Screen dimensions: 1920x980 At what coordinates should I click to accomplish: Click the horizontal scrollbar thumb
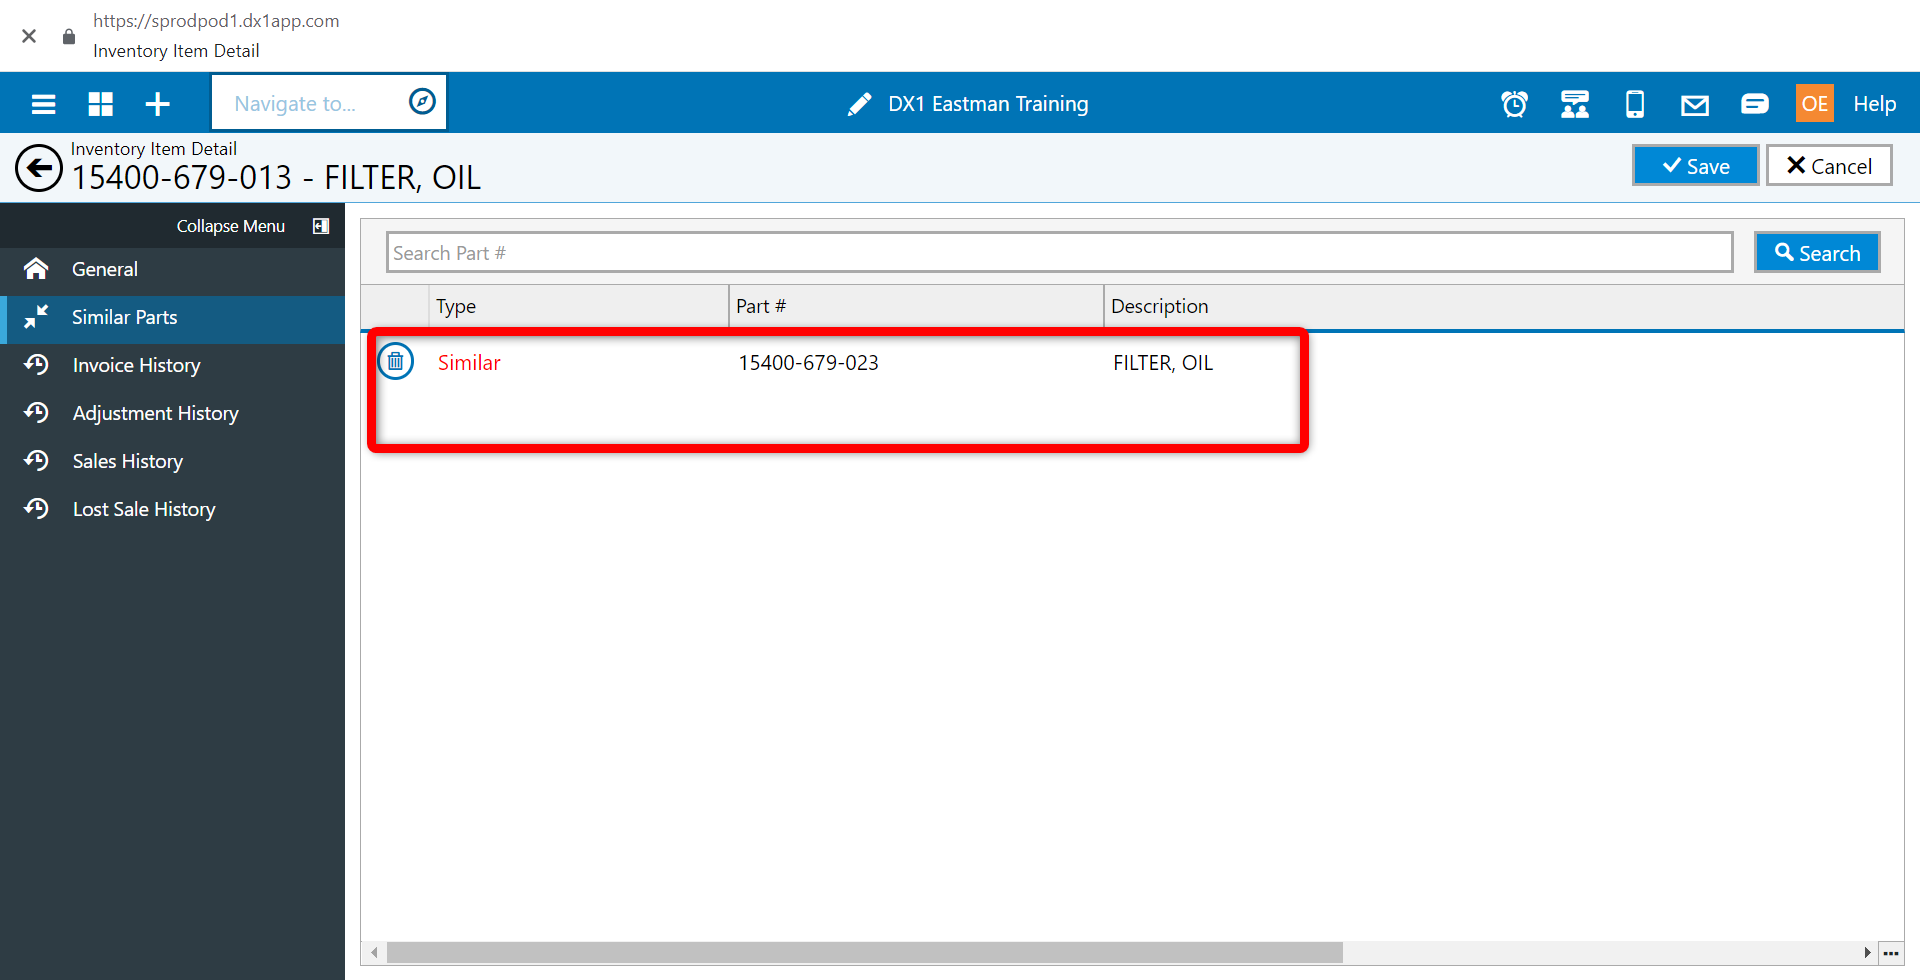[864, 953]
